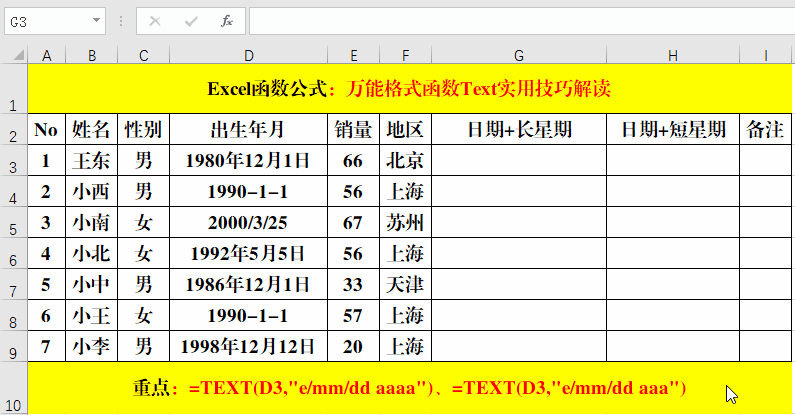Viewport: 795px width, 415px height.
Task: Click the date cell '1980年12月1日'
Action: [x=248, y=160]
